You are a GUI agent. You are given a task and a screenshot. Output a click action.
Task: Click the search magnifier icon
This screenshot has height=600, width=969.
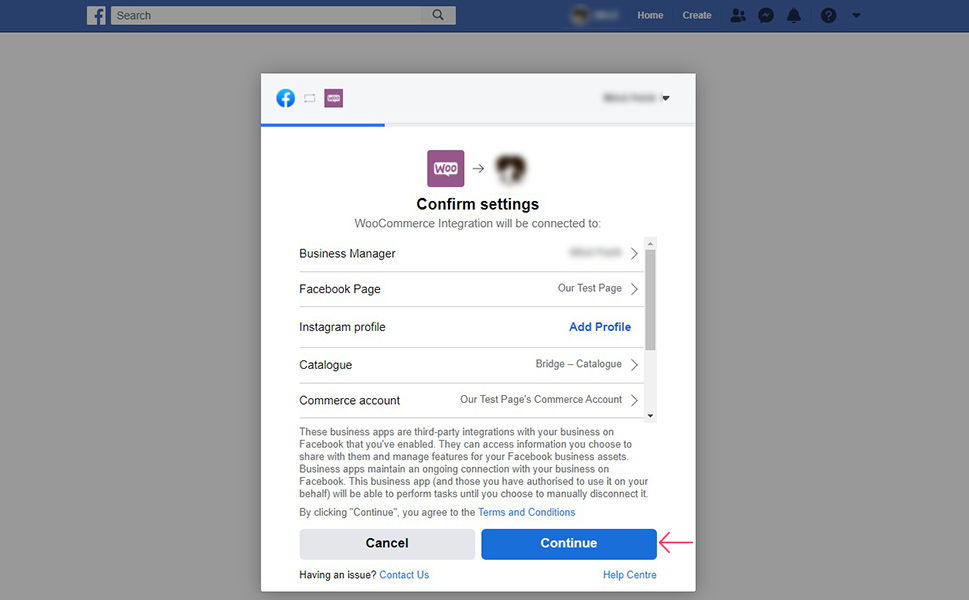click(438, 15)
